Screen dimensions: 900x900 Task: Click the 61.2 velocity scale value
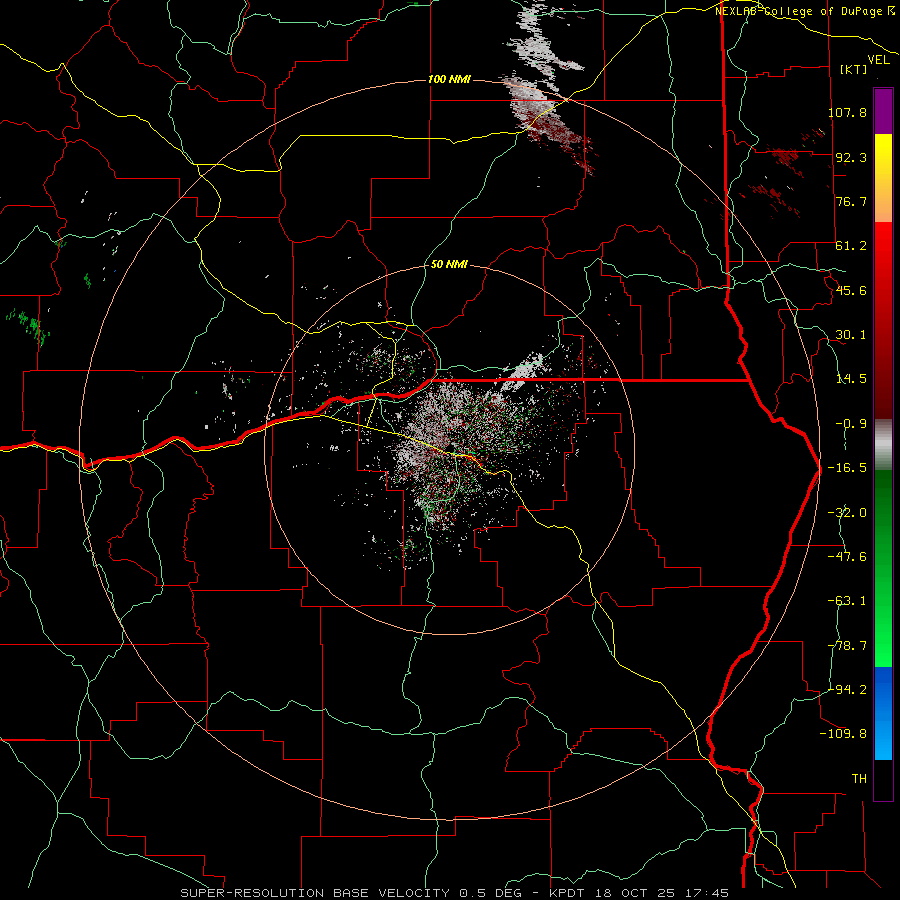tap(851, 246)
